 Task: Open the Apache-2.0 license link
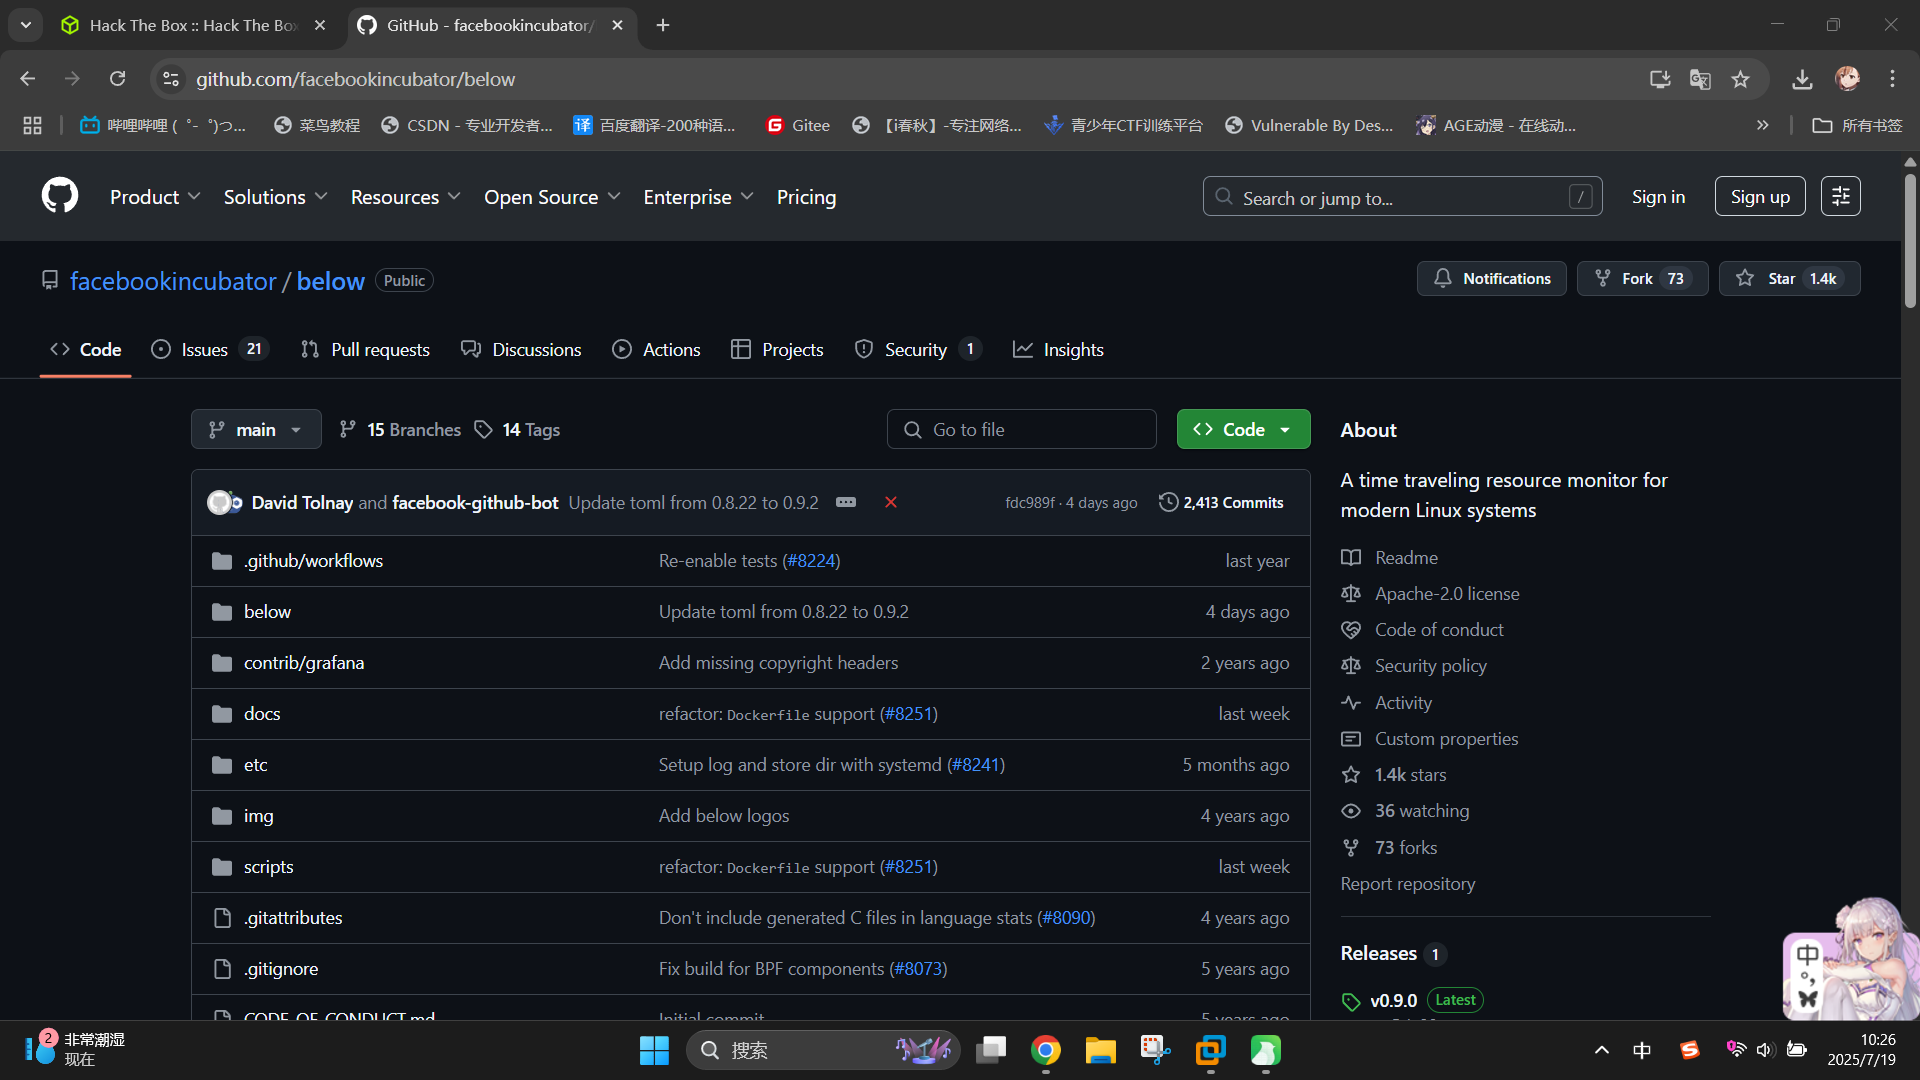1446,594
